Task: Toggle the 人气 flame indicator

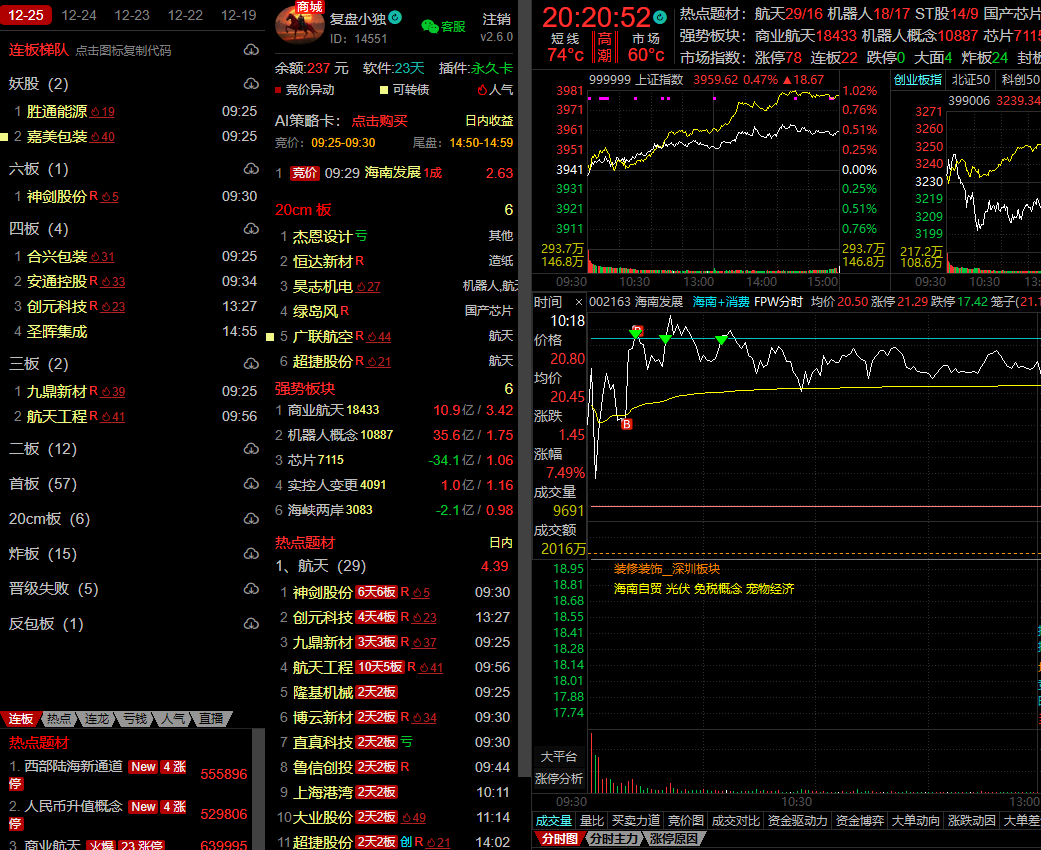Action: pos(482,90)
